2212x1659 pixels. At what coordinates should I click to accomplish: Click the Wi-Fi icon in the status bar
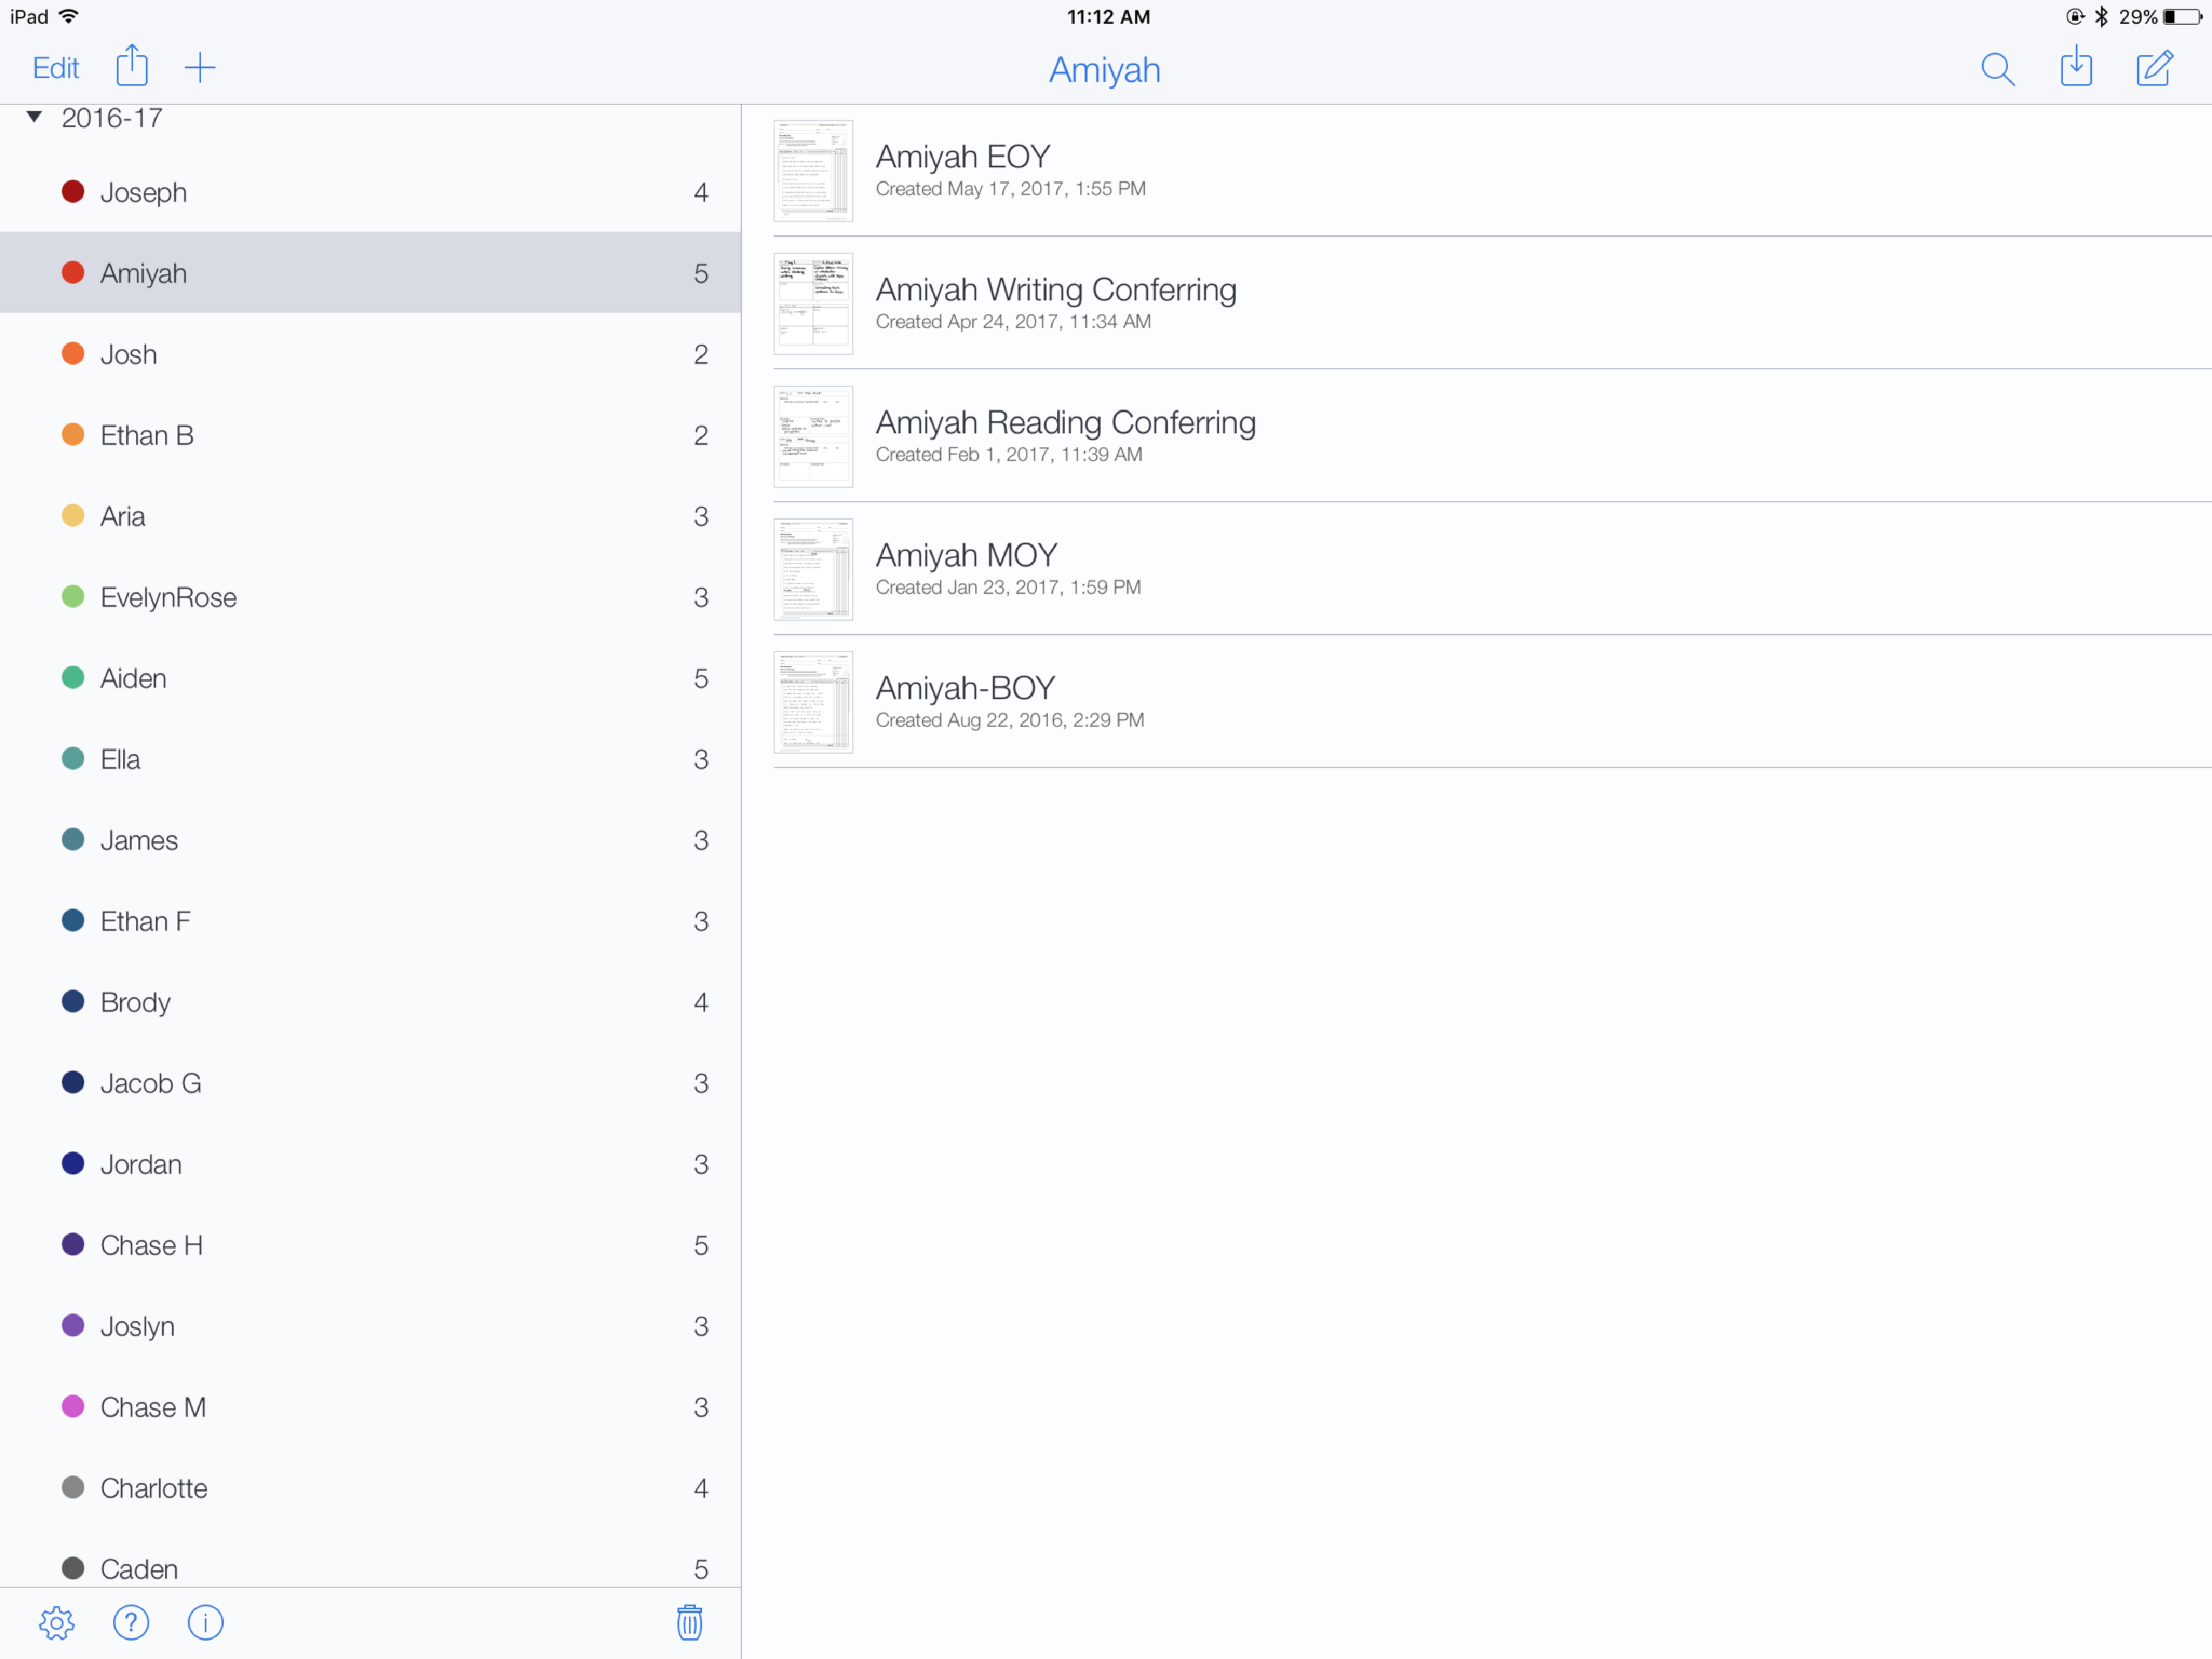click(x=69, y=16)
